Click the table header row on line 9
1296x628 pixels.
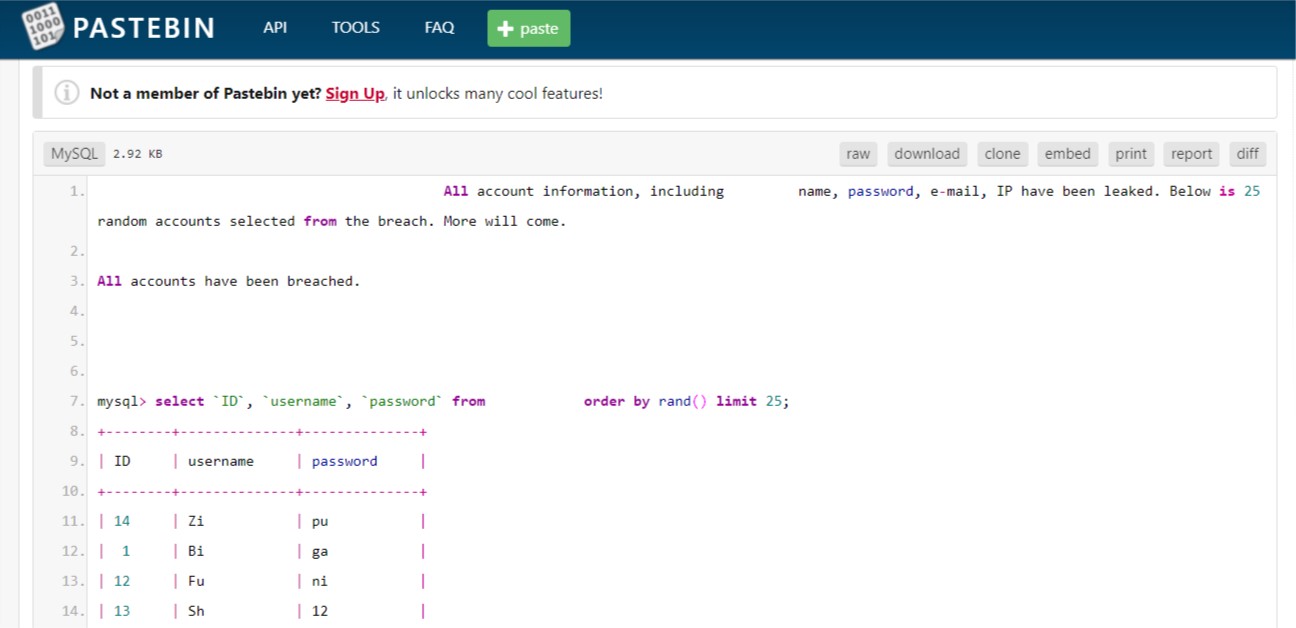click(262, 461)
